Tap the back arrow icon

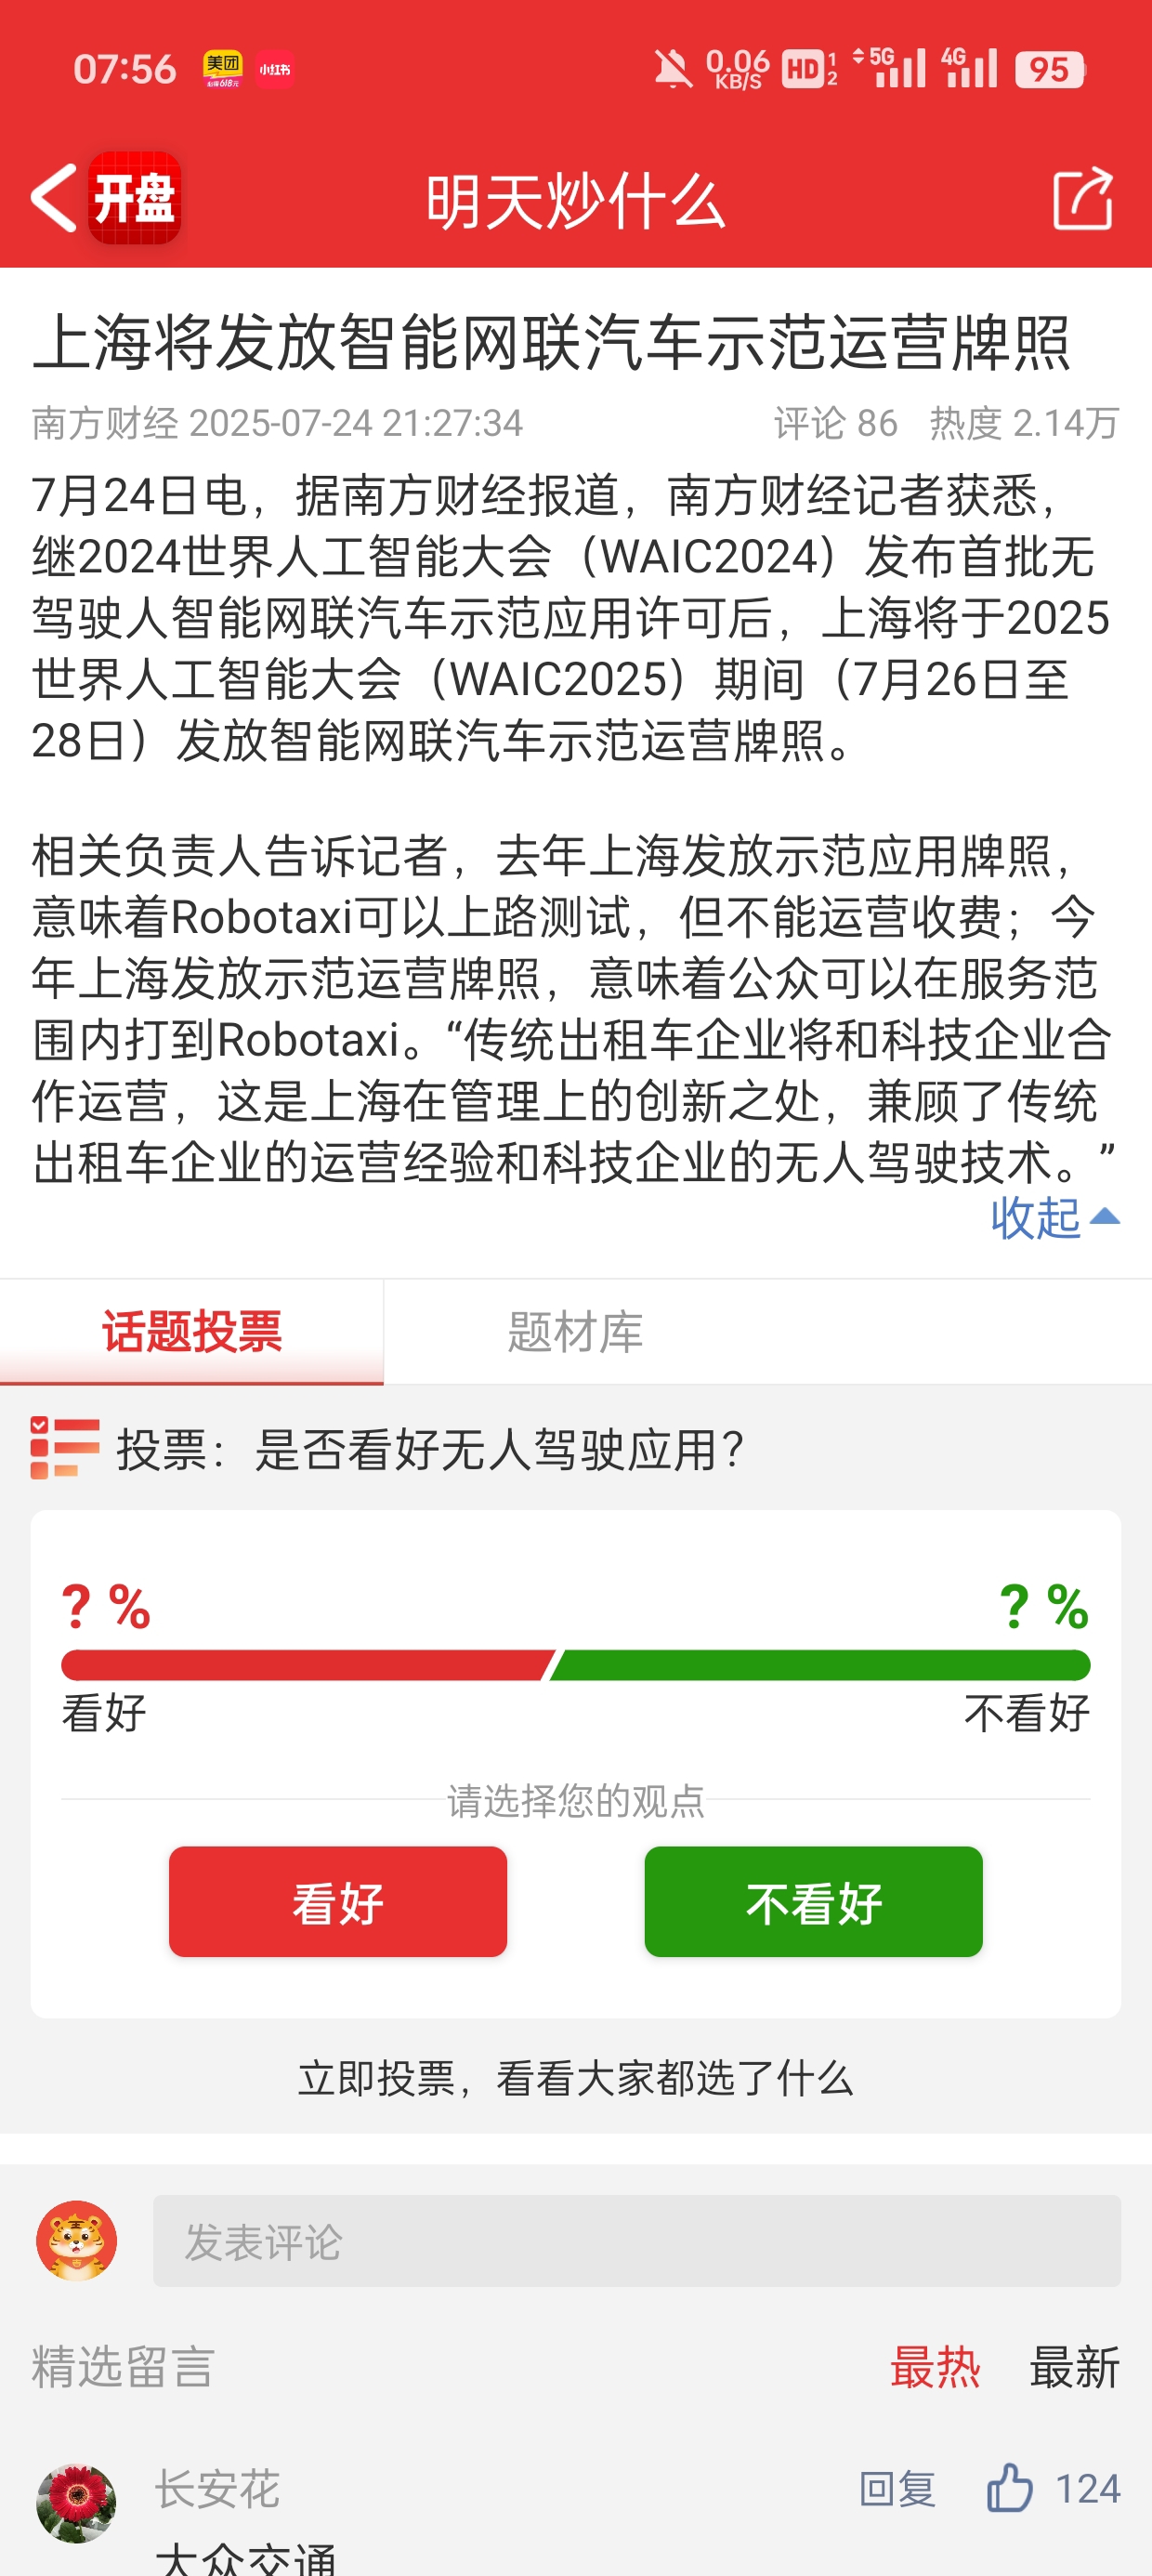click(x=54, y=198)
